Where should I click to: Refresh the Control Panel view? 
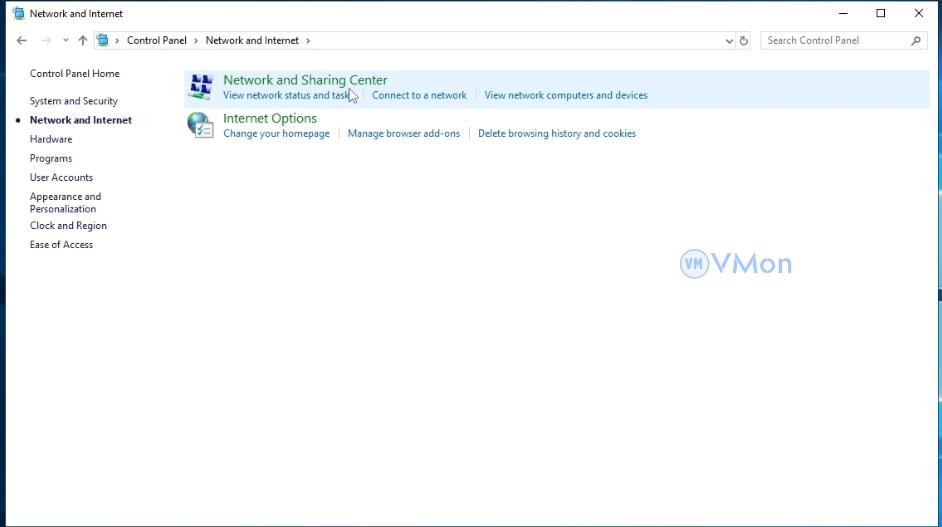pyautogui.click(x=743, y=41)
